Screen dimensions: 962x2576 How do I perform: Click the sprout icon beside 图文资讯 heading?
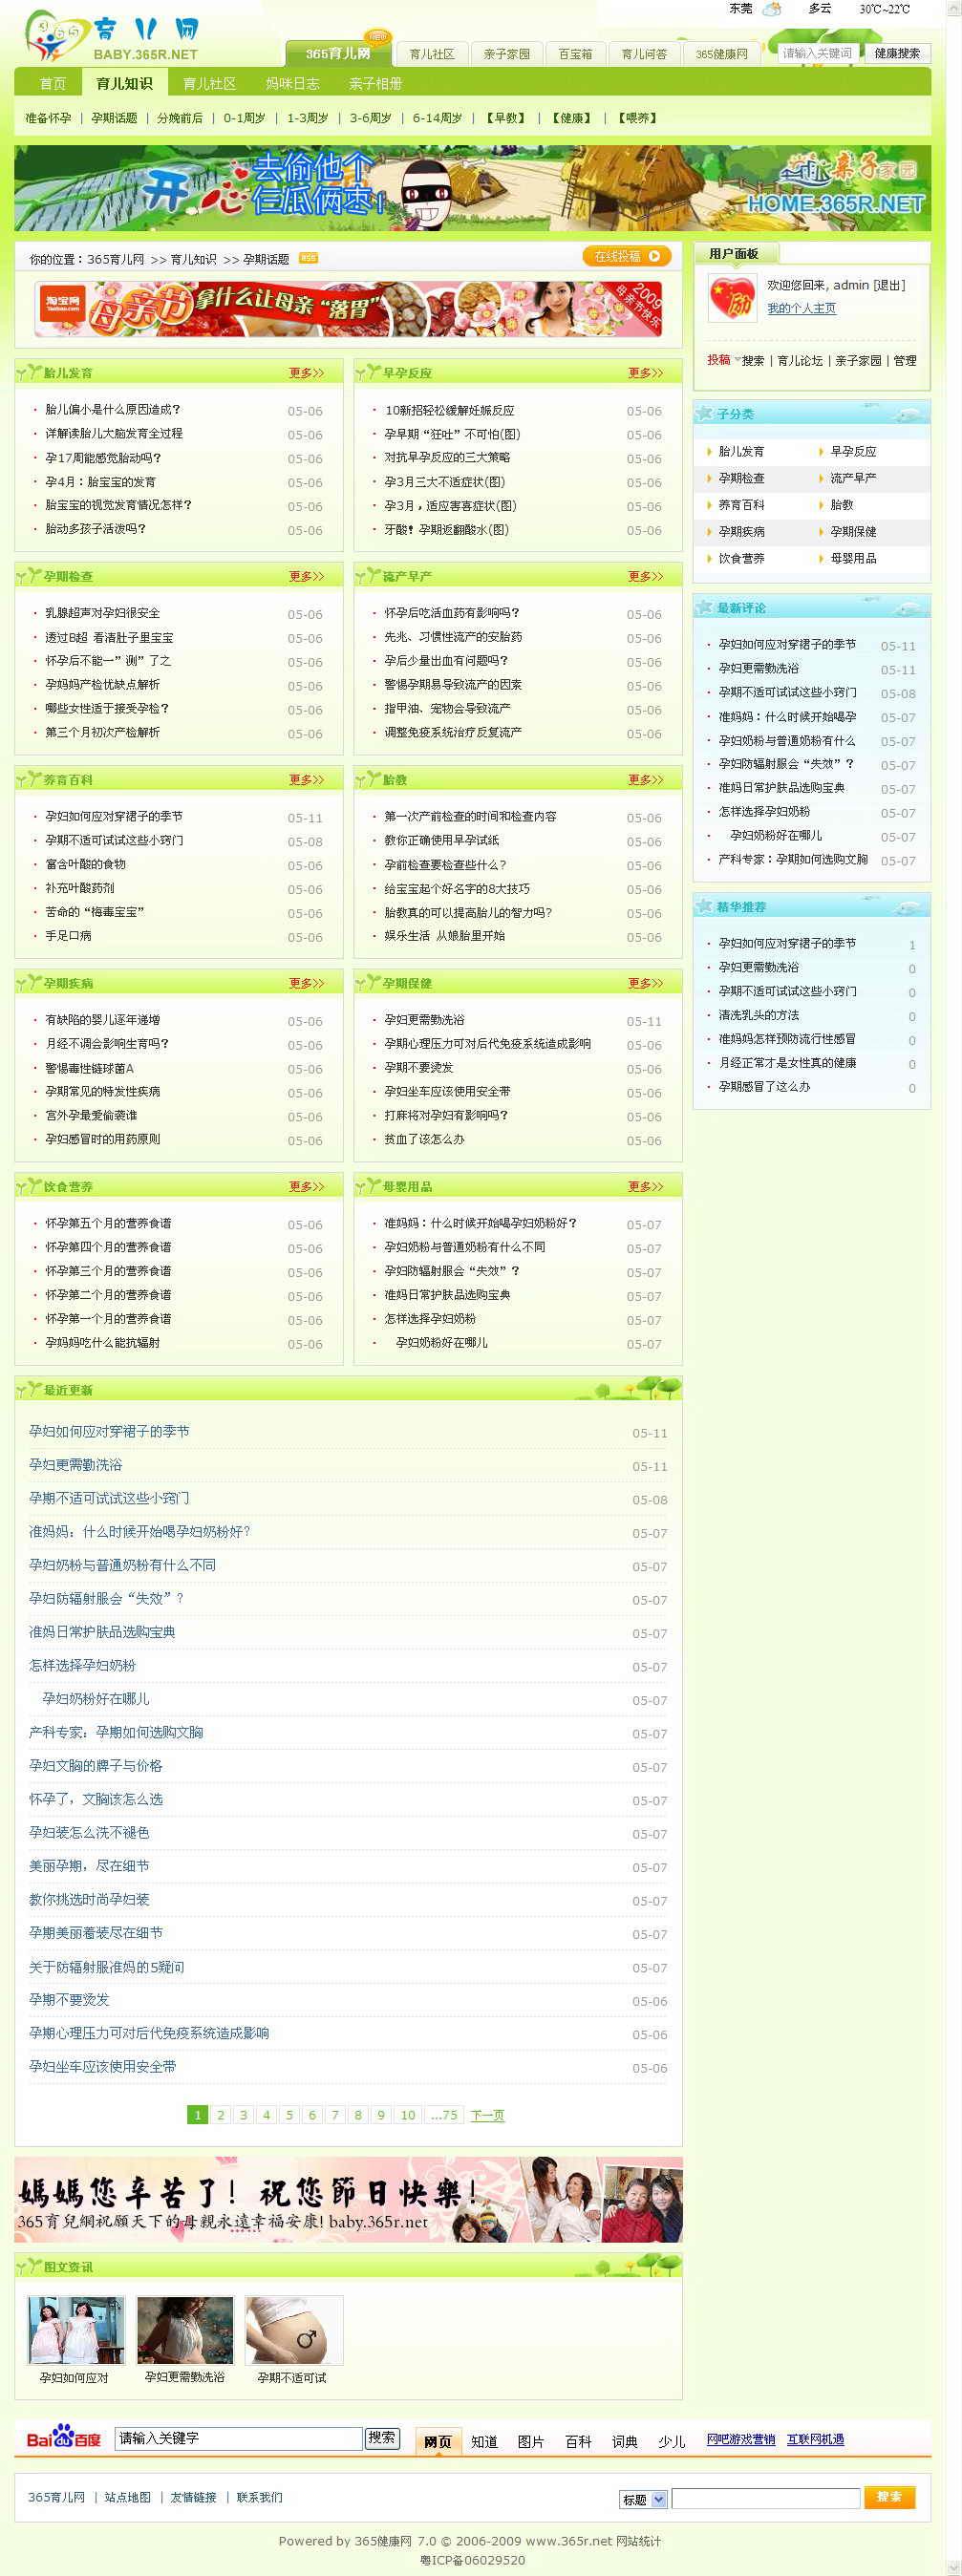point(29,2266)
